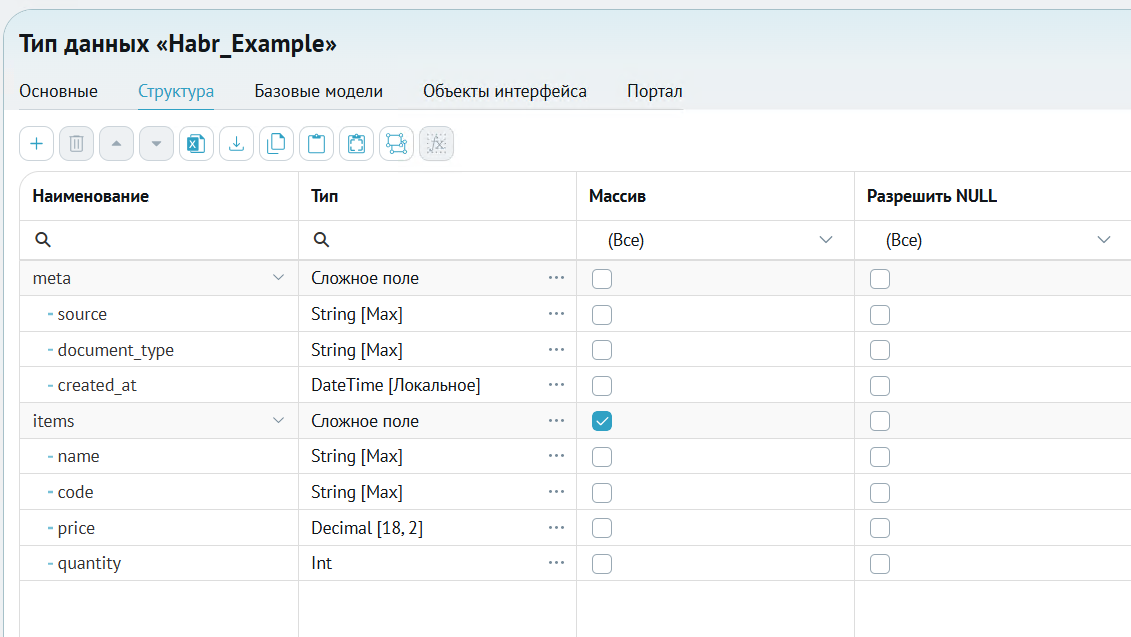Screen dimensions: 1131x637
Task: Open the Портал tab
Action: (x=655, y=92)
